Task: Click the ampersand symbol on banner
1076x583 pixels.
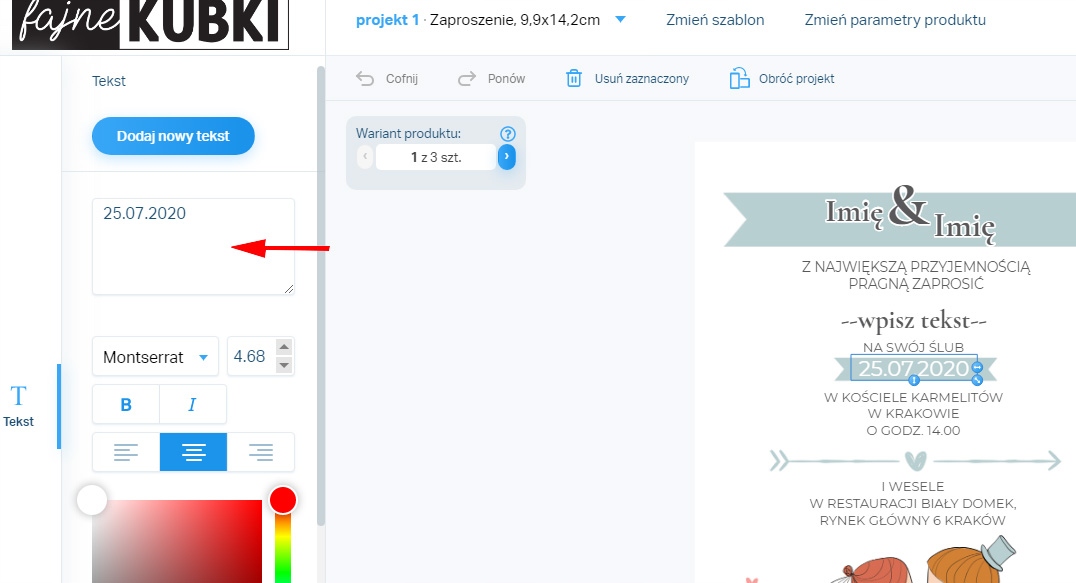Action: coord(909,206)
